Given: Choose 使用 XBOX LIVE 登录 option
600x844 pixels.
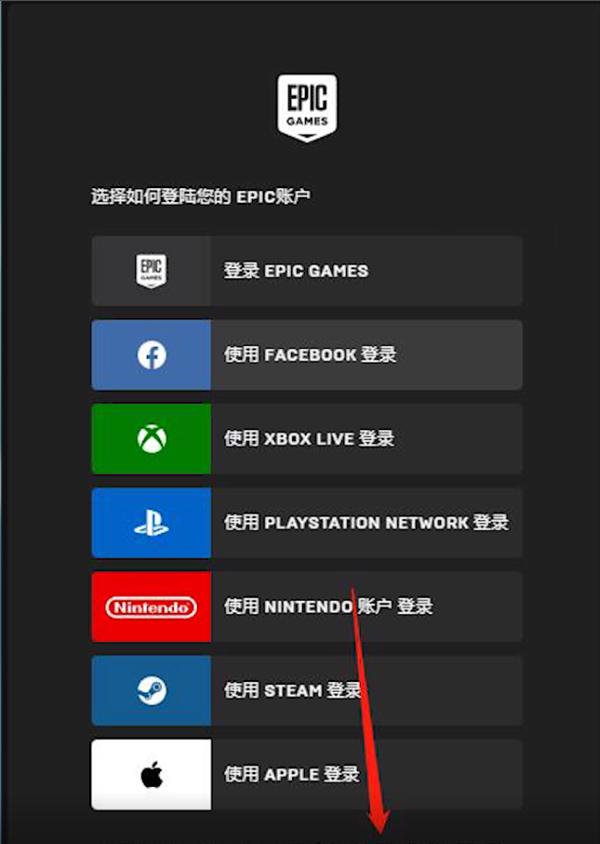Looking at the screenshot, I should (x=309, y=439).
